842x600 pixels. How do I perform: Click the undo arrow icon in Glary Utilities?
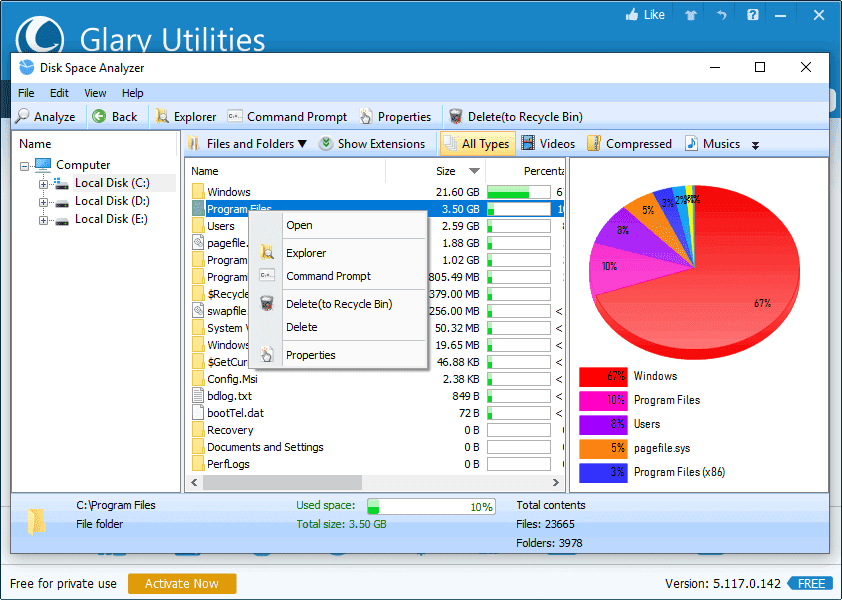click(x=721, y=15)
